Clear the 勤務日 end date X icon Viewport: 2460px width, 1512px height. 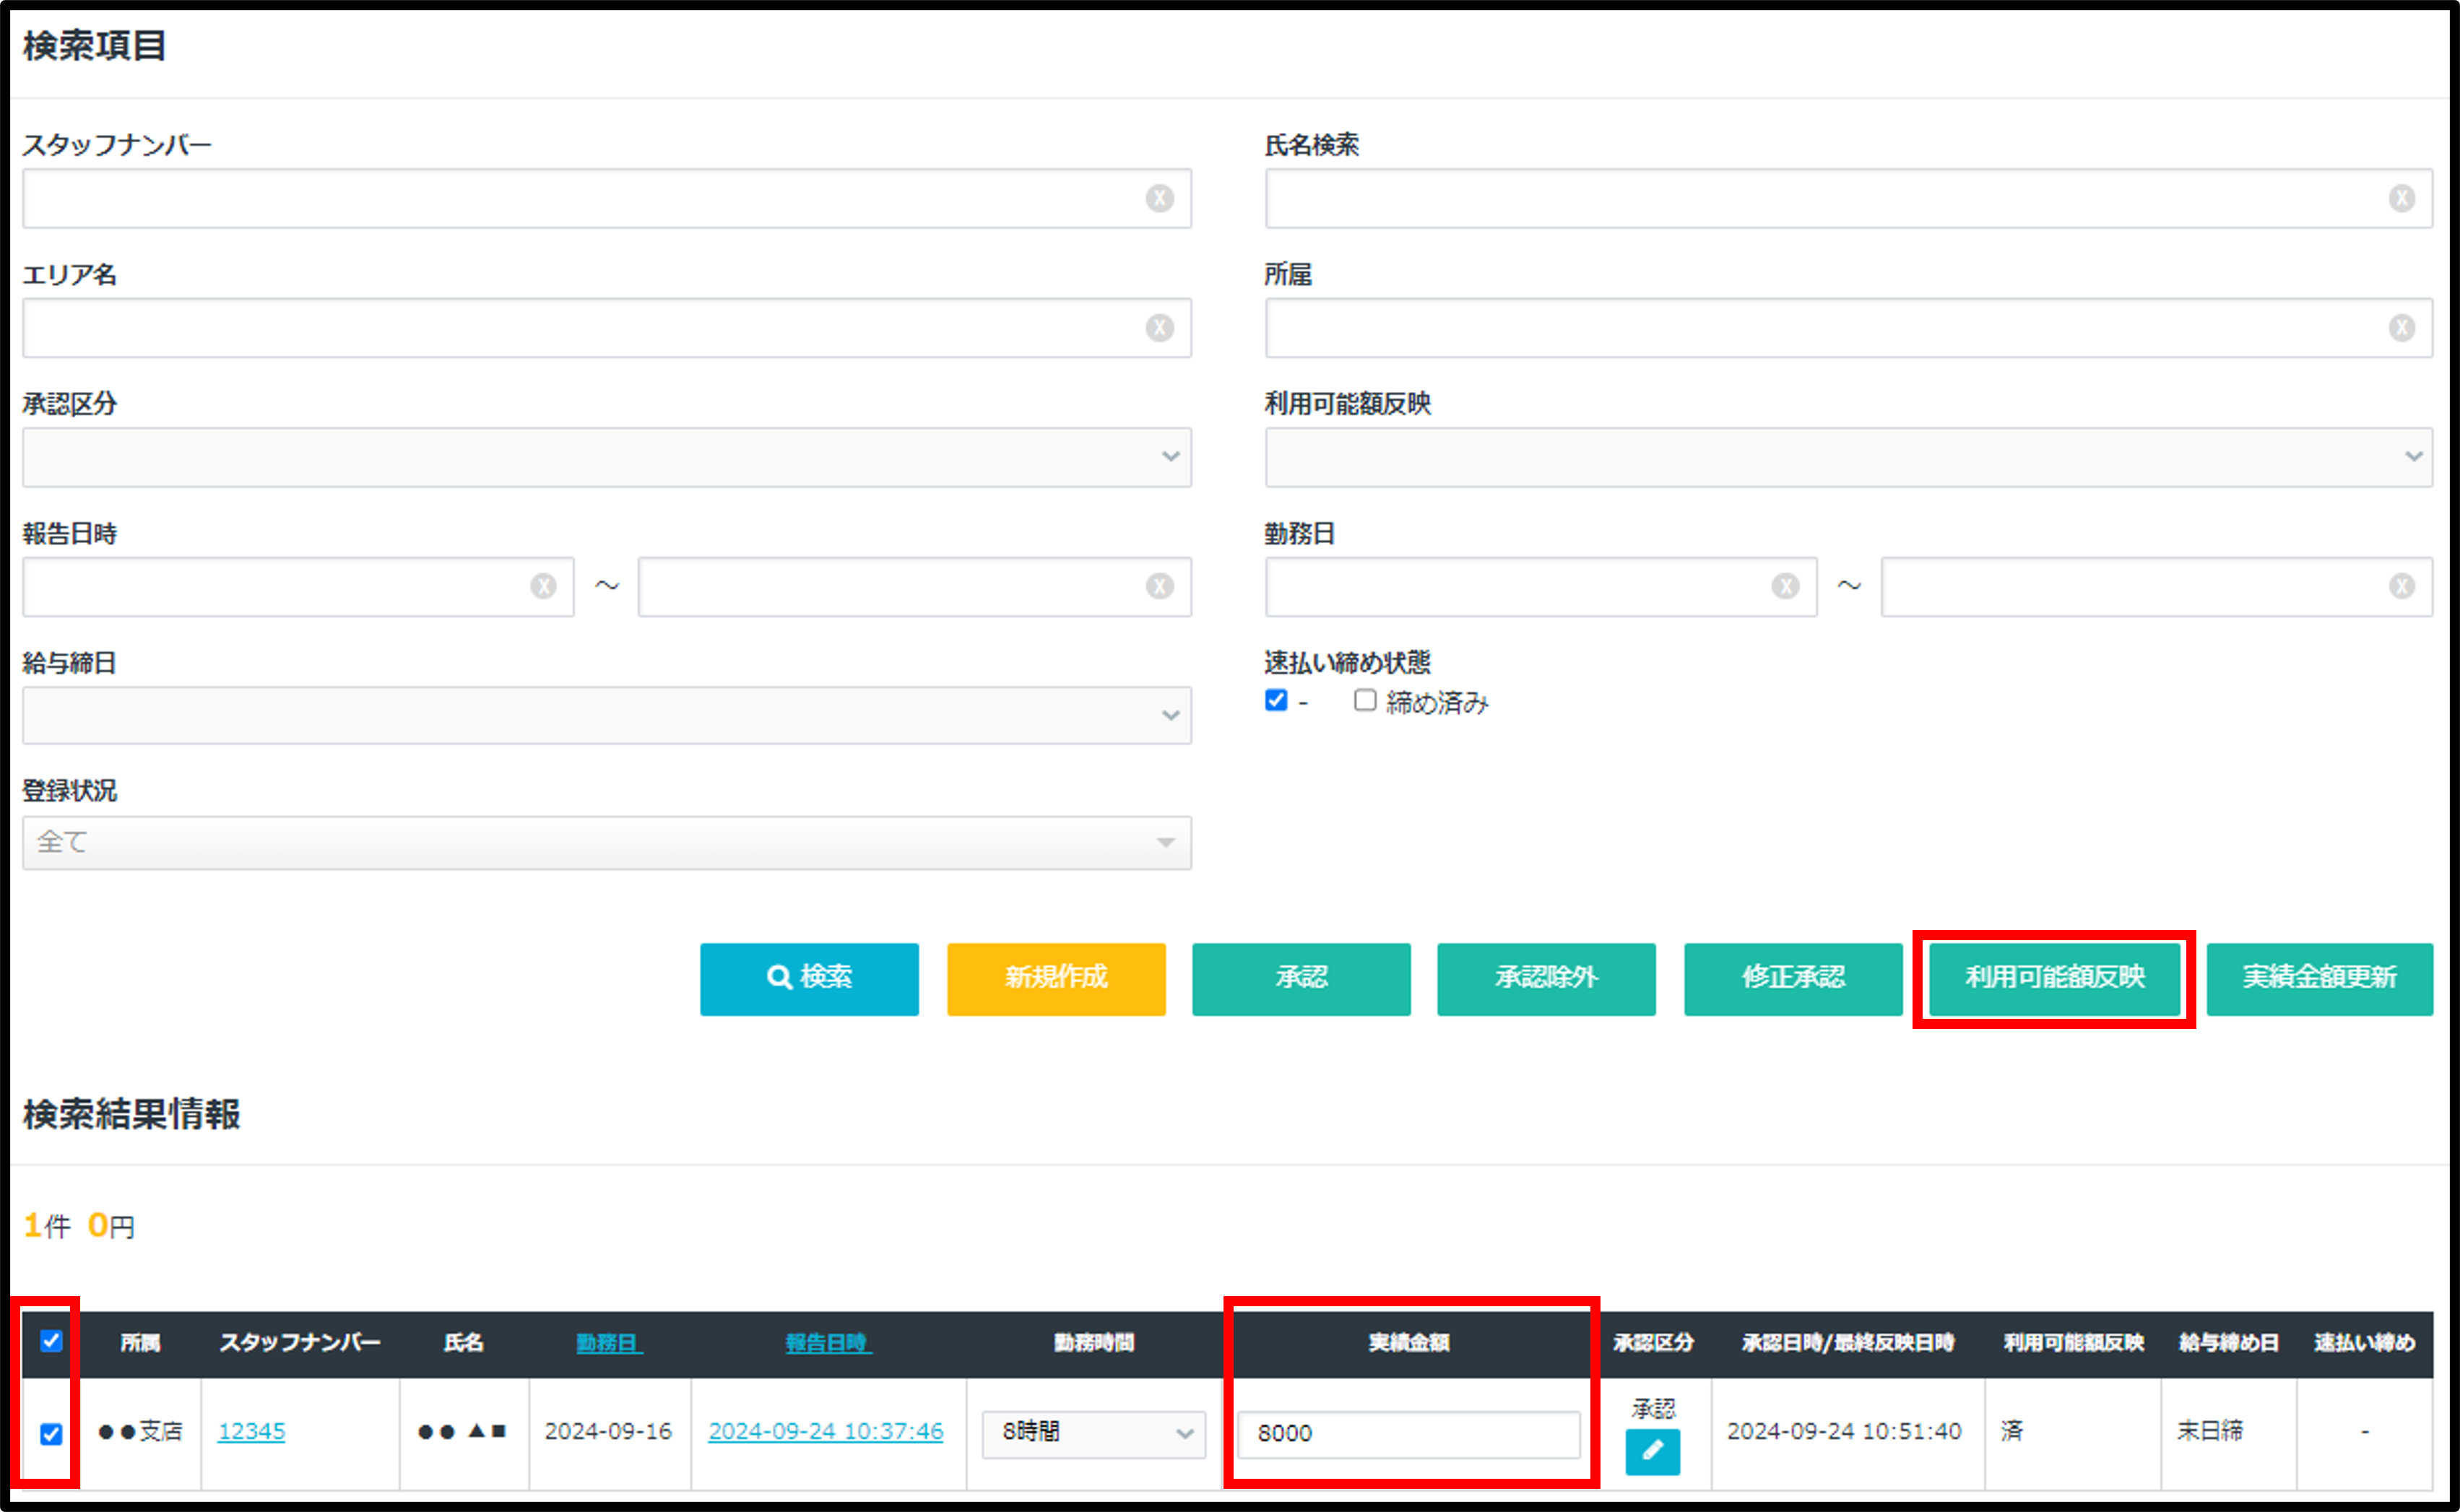tap(2402, 586)
